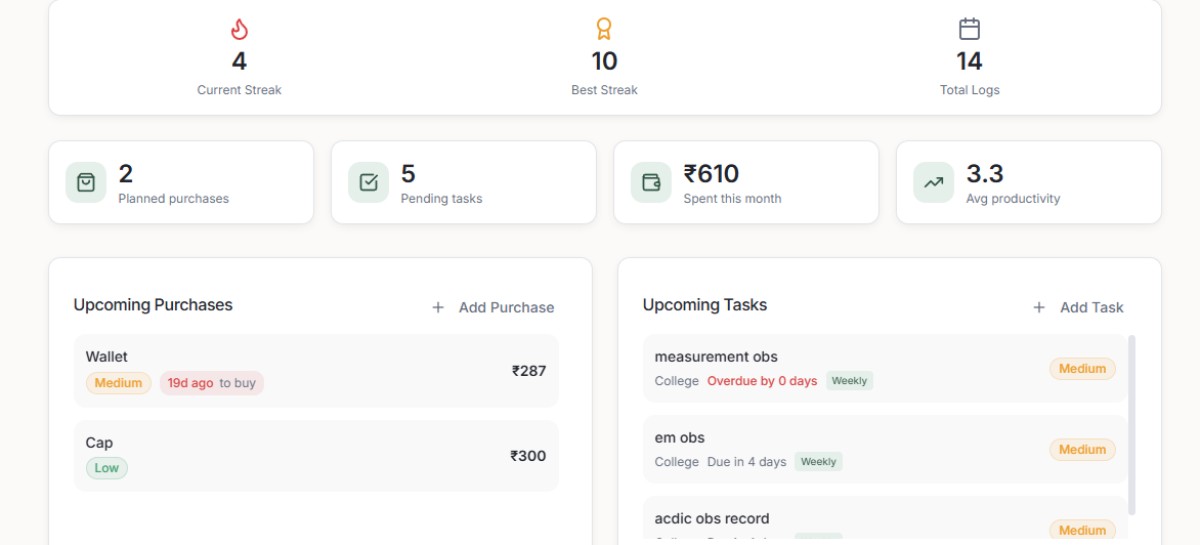
Task: Click the Avg productivity trend icon
Action: click(x=933, y=182)
